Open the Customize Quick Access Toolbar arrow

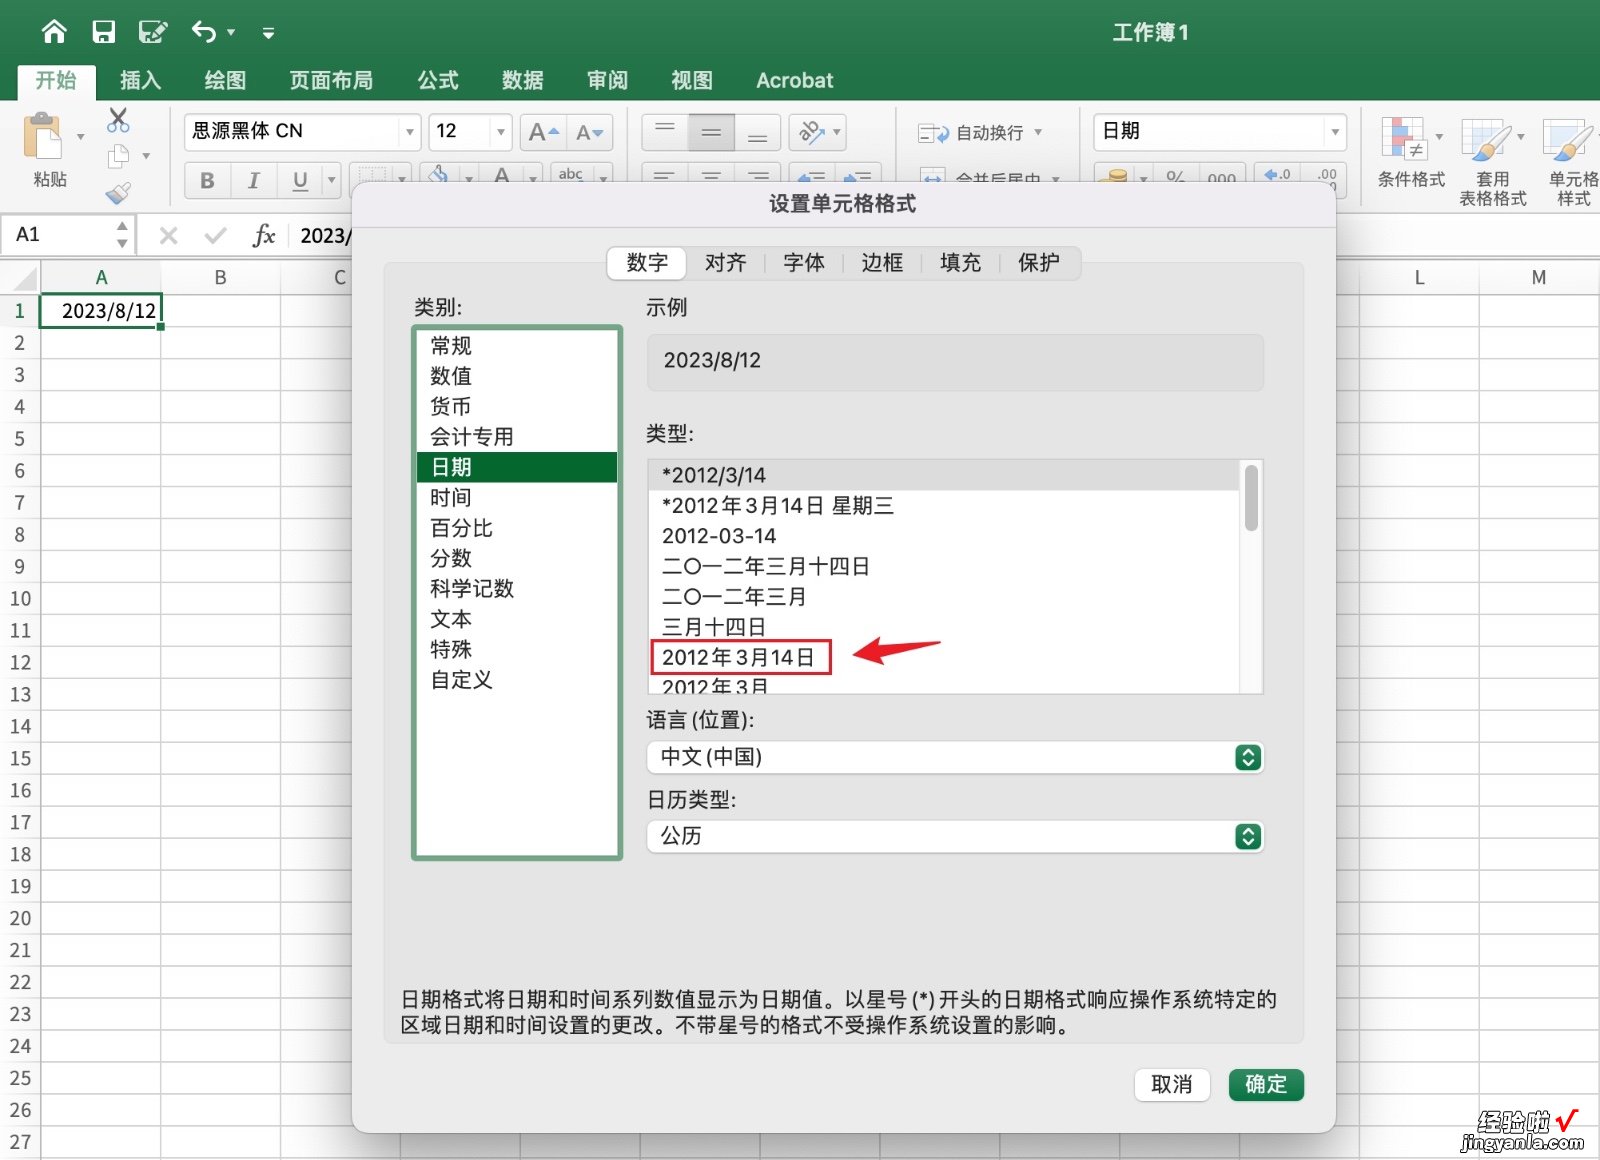[268, 33]
